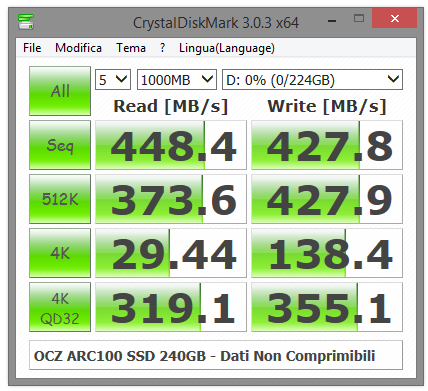Image resolution: width=428 pixels, height=391 pixels.
Task: Run all benchmarks with the All button
Action: [60, 91]
